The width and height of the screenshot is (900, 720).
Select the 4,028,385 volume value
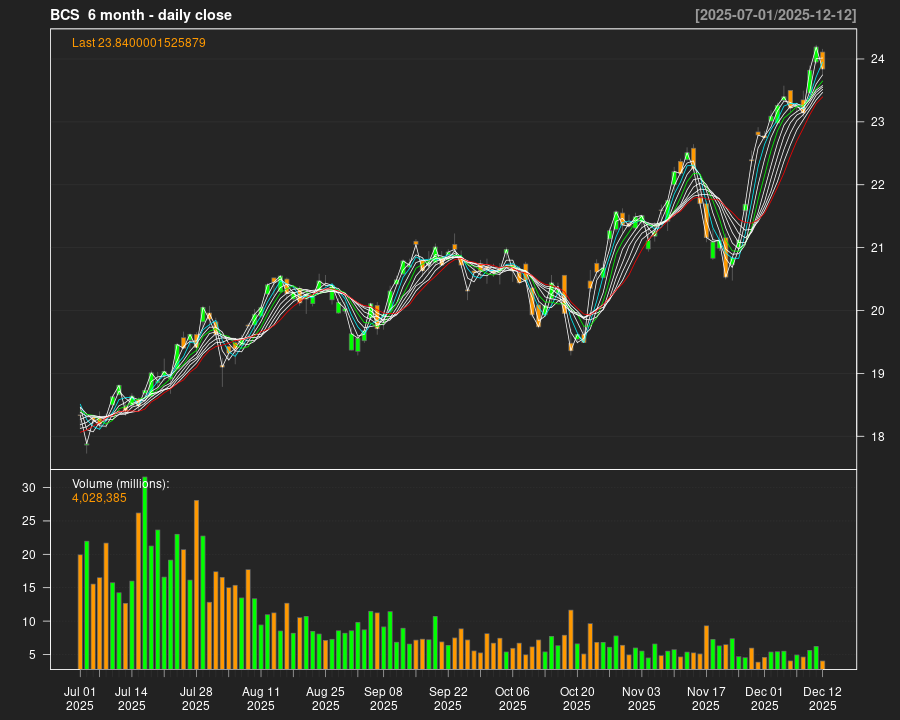point(99,498)
